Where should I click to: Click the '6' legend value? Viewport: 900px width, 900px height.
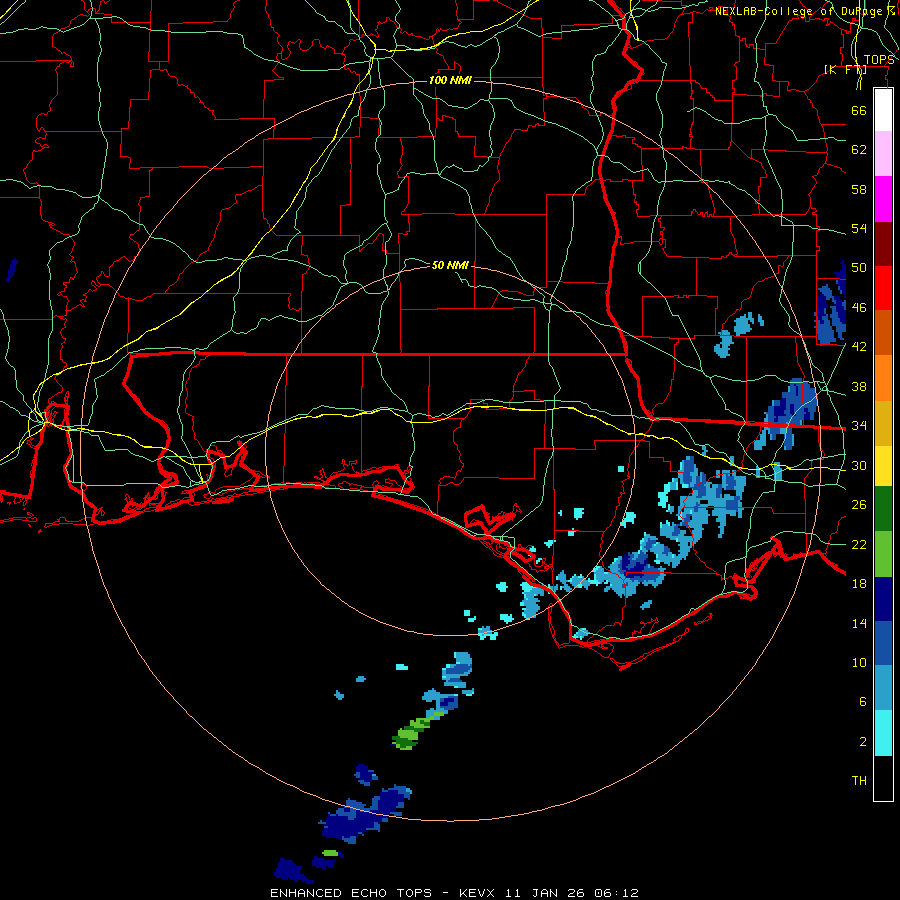pyautogui.click(x=863, y=702)
